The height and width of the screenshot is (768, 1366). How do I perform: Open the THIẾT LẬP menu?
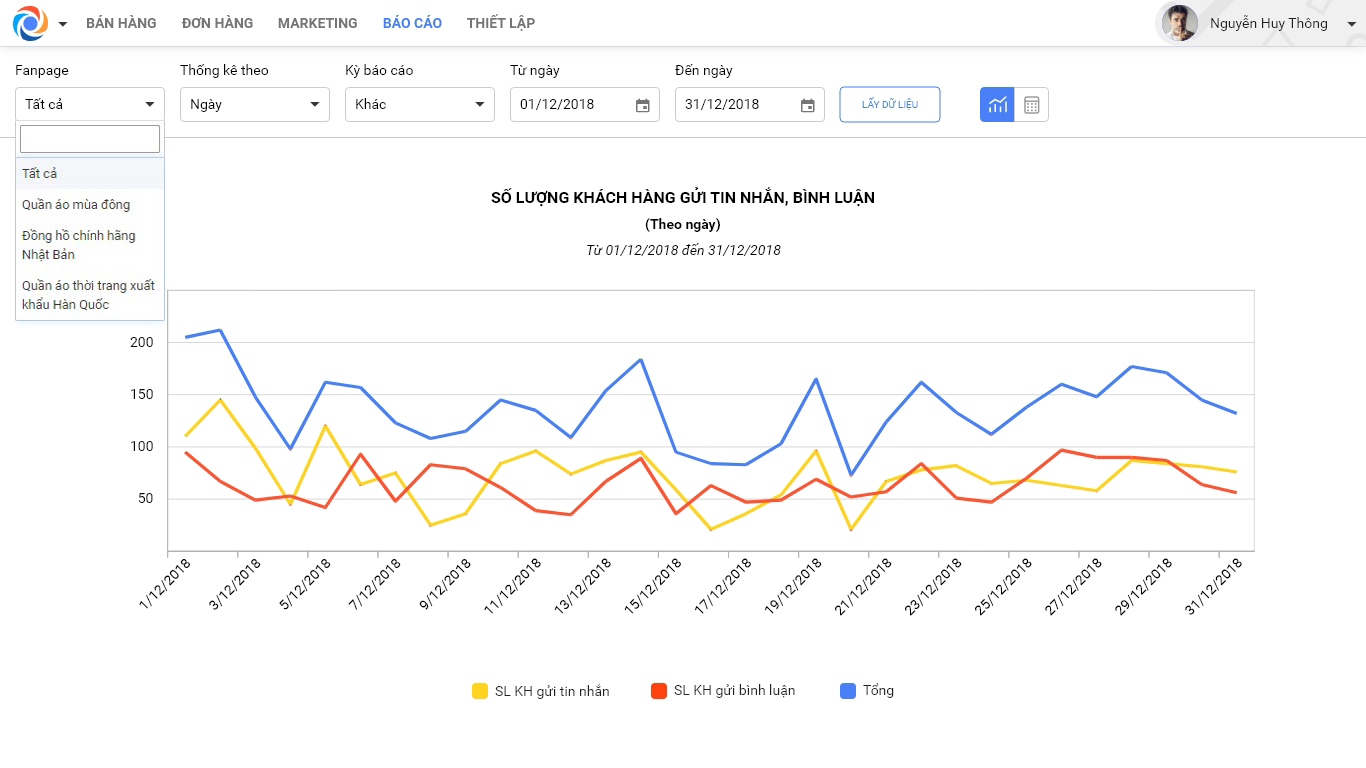[x=500, y=23]
